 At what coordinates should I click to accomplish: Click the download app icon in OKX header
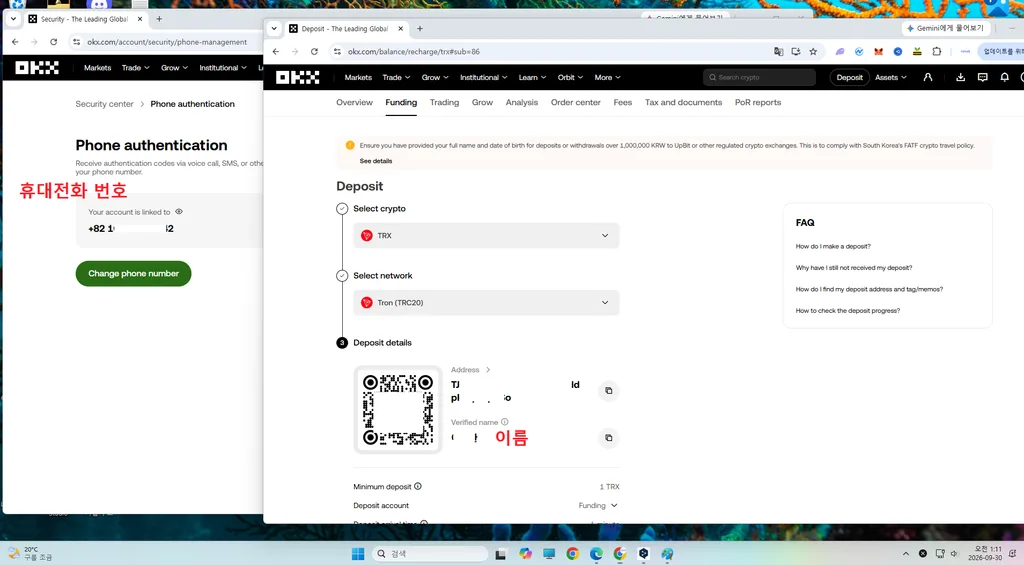tap(960, 77)
